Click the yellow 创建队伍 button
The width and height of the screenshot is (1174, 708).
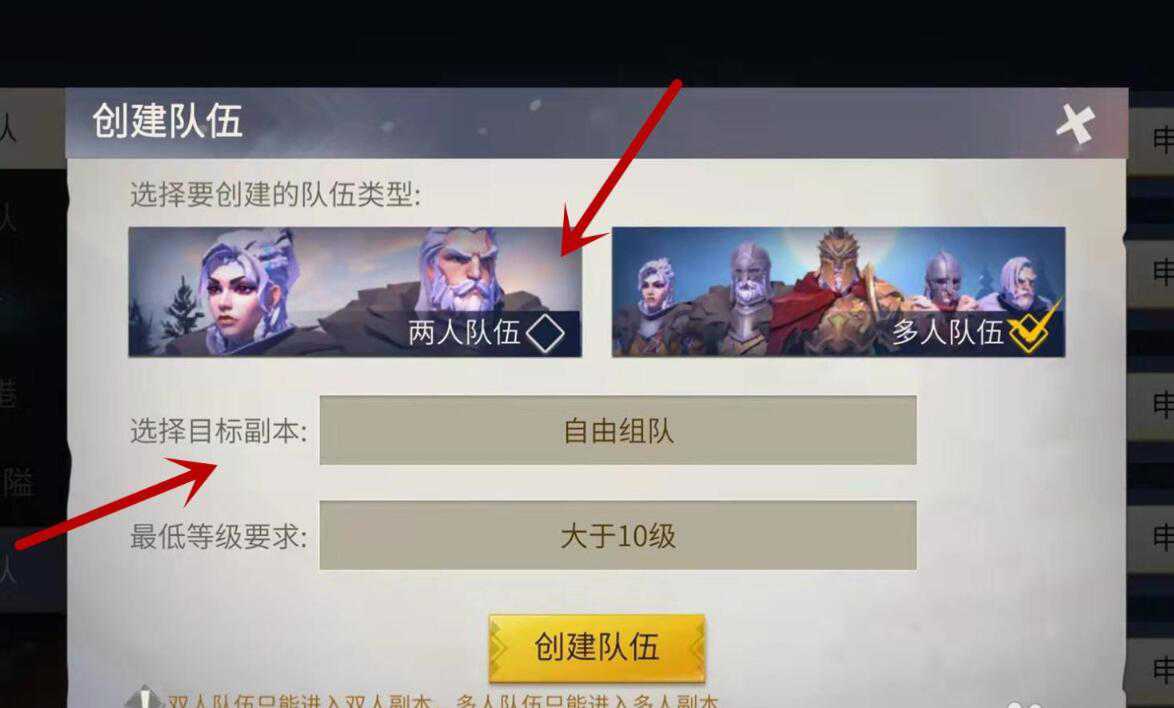point(597,648)
